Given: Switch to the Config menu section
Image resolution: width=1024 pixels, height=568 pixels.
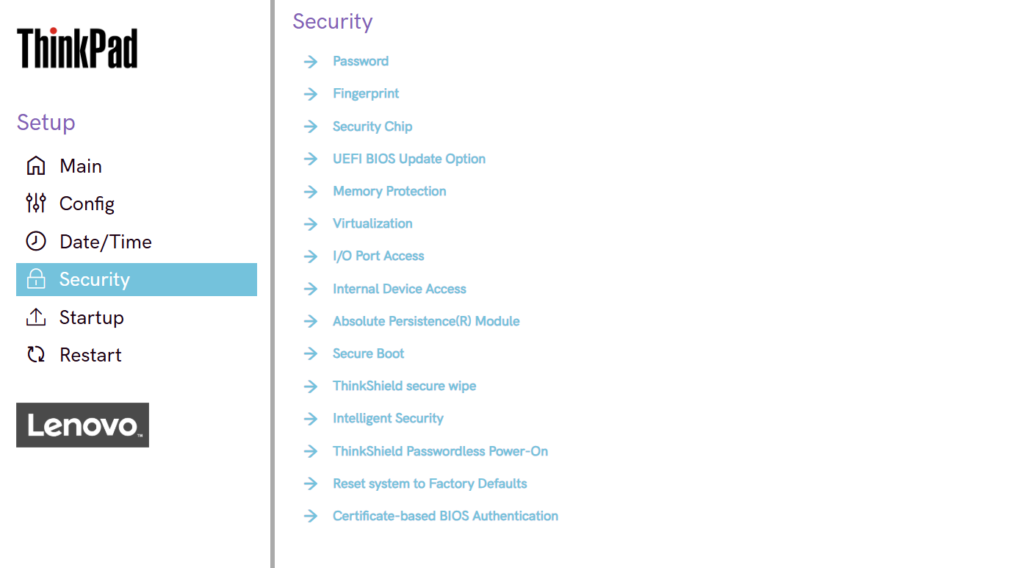Looking at the screenshot, I should (87, 204).
